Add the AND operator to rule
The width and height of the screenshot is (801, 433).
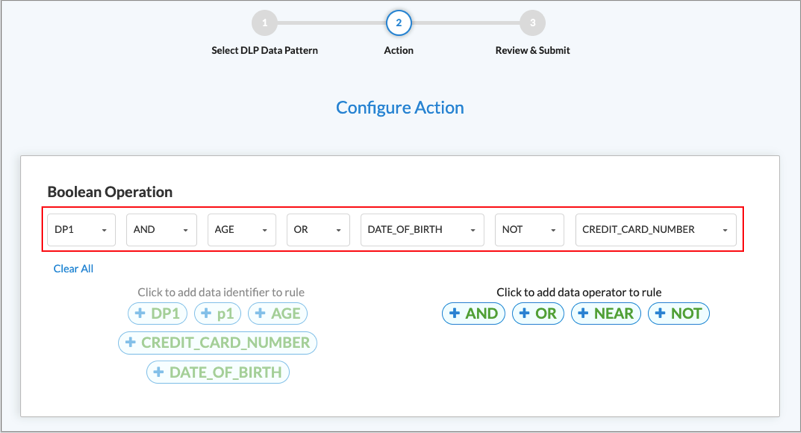coord(474,314)
